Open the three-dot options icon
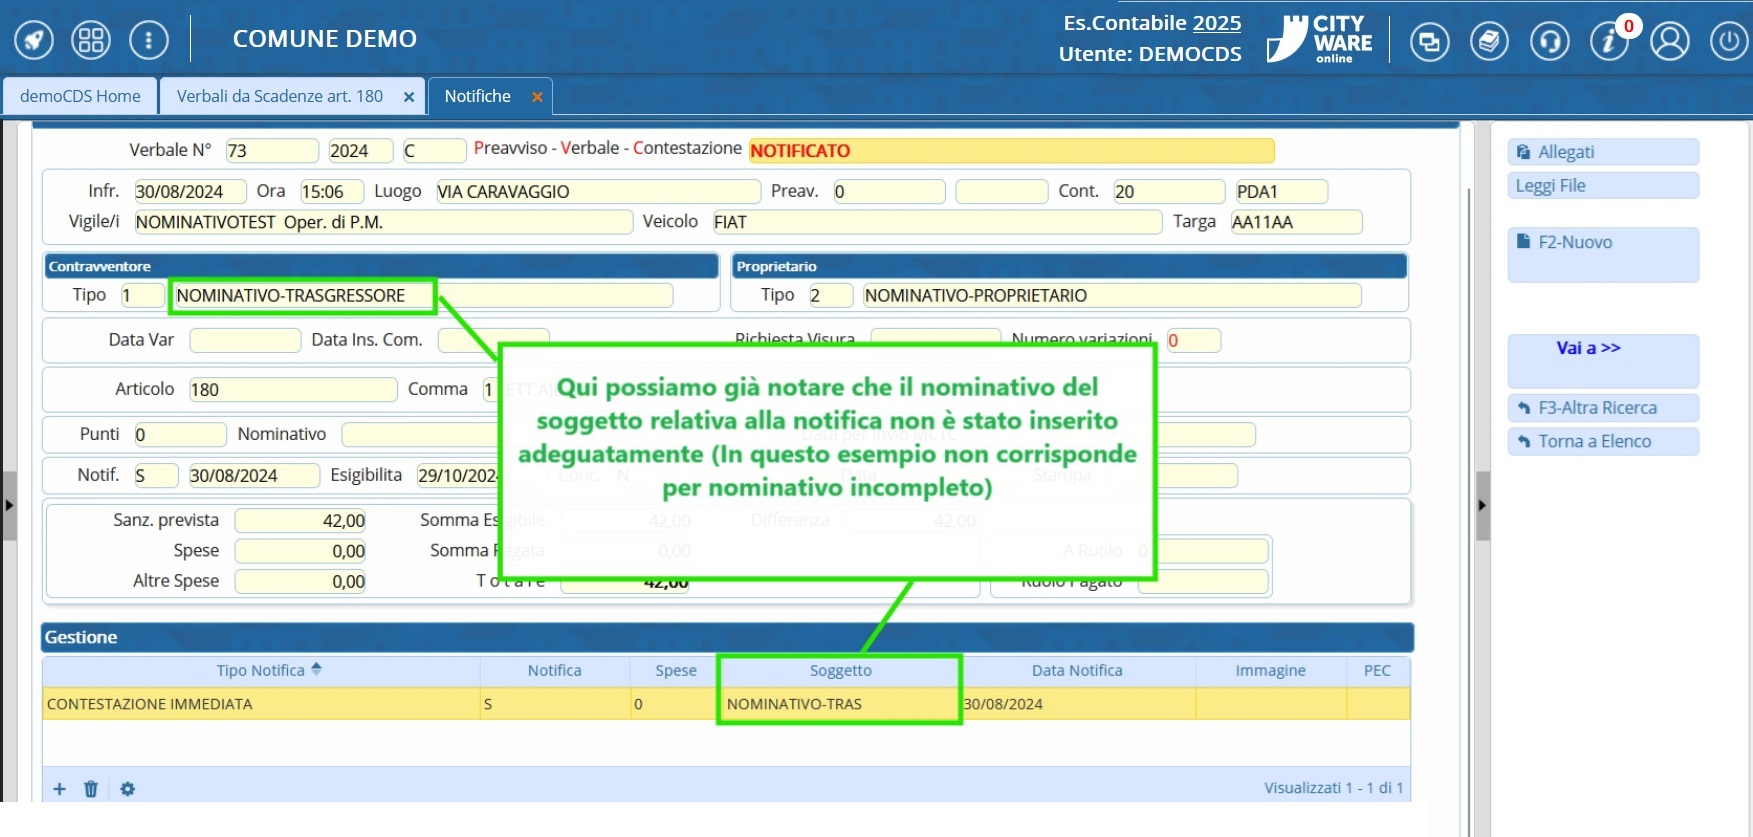The width and height of the screenshot is (1753, 837). 149,40
